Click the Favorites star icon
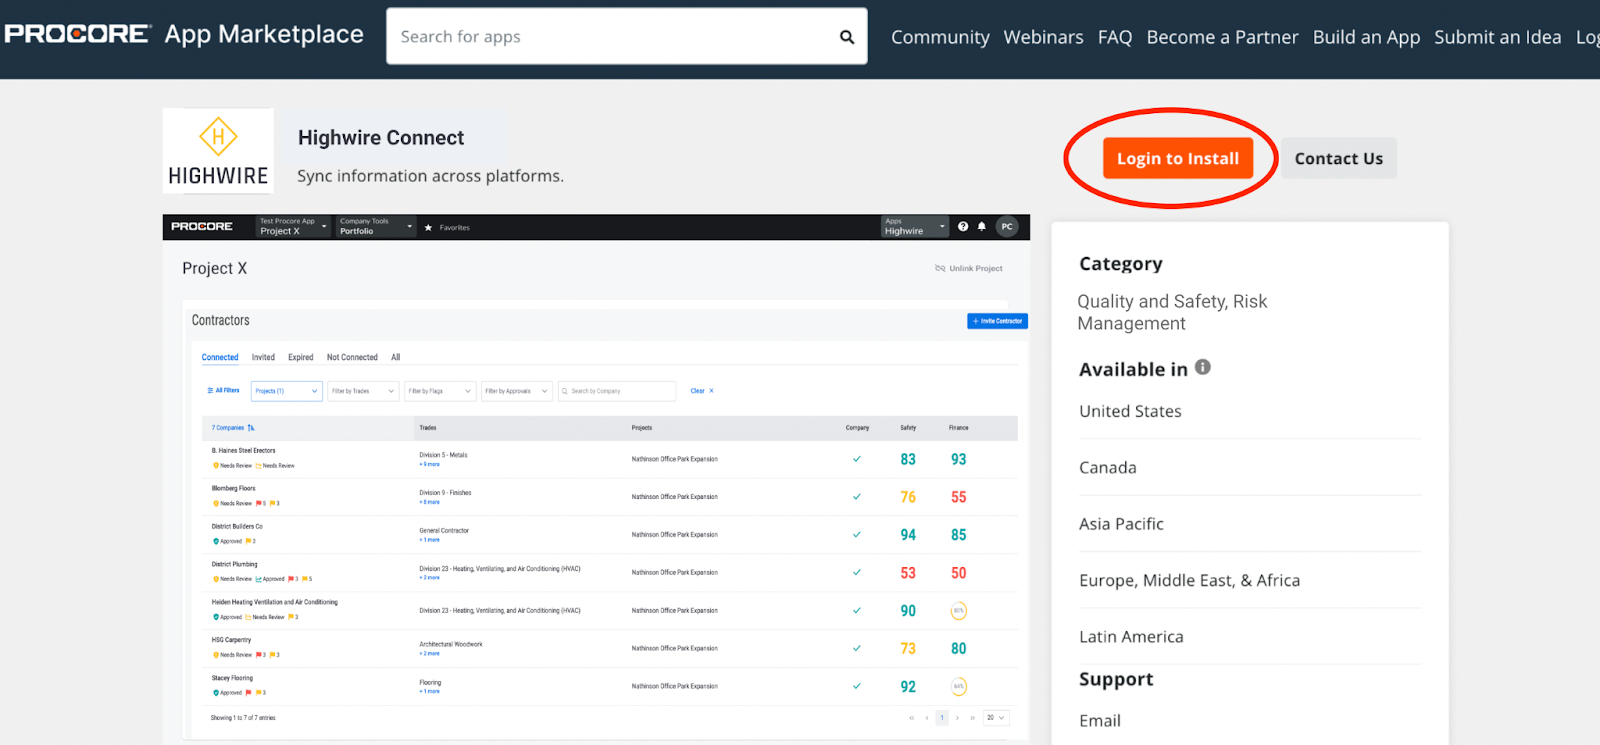Screen dimensions: 1600x745 click(428, 228)
